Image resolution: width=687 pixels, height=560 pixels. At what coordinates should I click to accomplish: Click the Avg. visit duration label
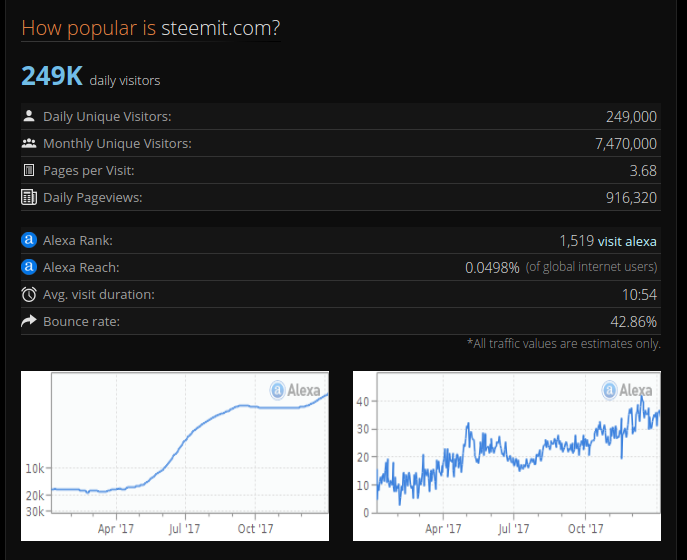click(99, 294)
